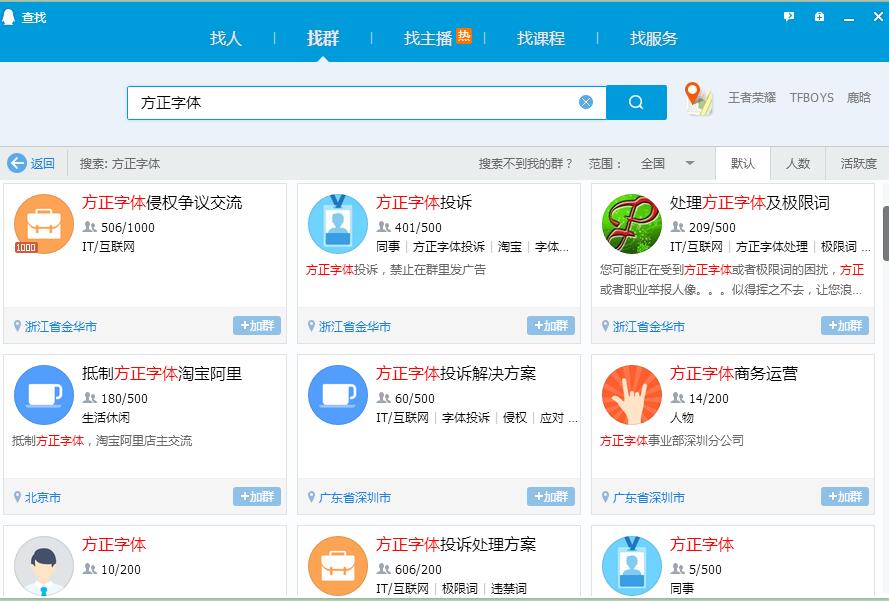Viewport: 889px width, 601px height.
Task: Clear the search box with the X icon
Action: 586,102
